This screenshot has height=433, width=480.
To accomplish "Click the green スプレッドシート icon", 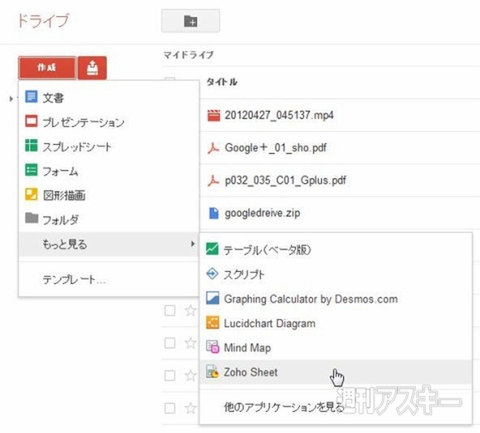I will pyautogui.click(x=31, y=146).
